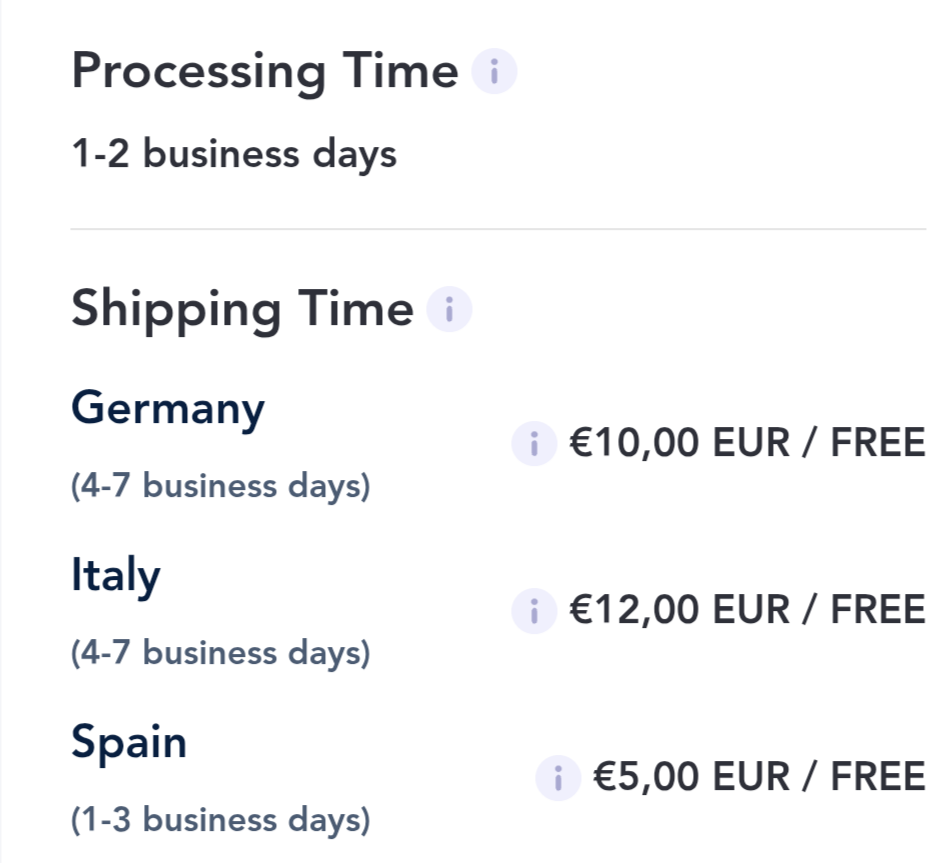The width and height of the screenshot is (951, 863).
Task: Click Spain's "(1-3 business days)" estimate
Action: pyautogui.click(x=220, y=820)
